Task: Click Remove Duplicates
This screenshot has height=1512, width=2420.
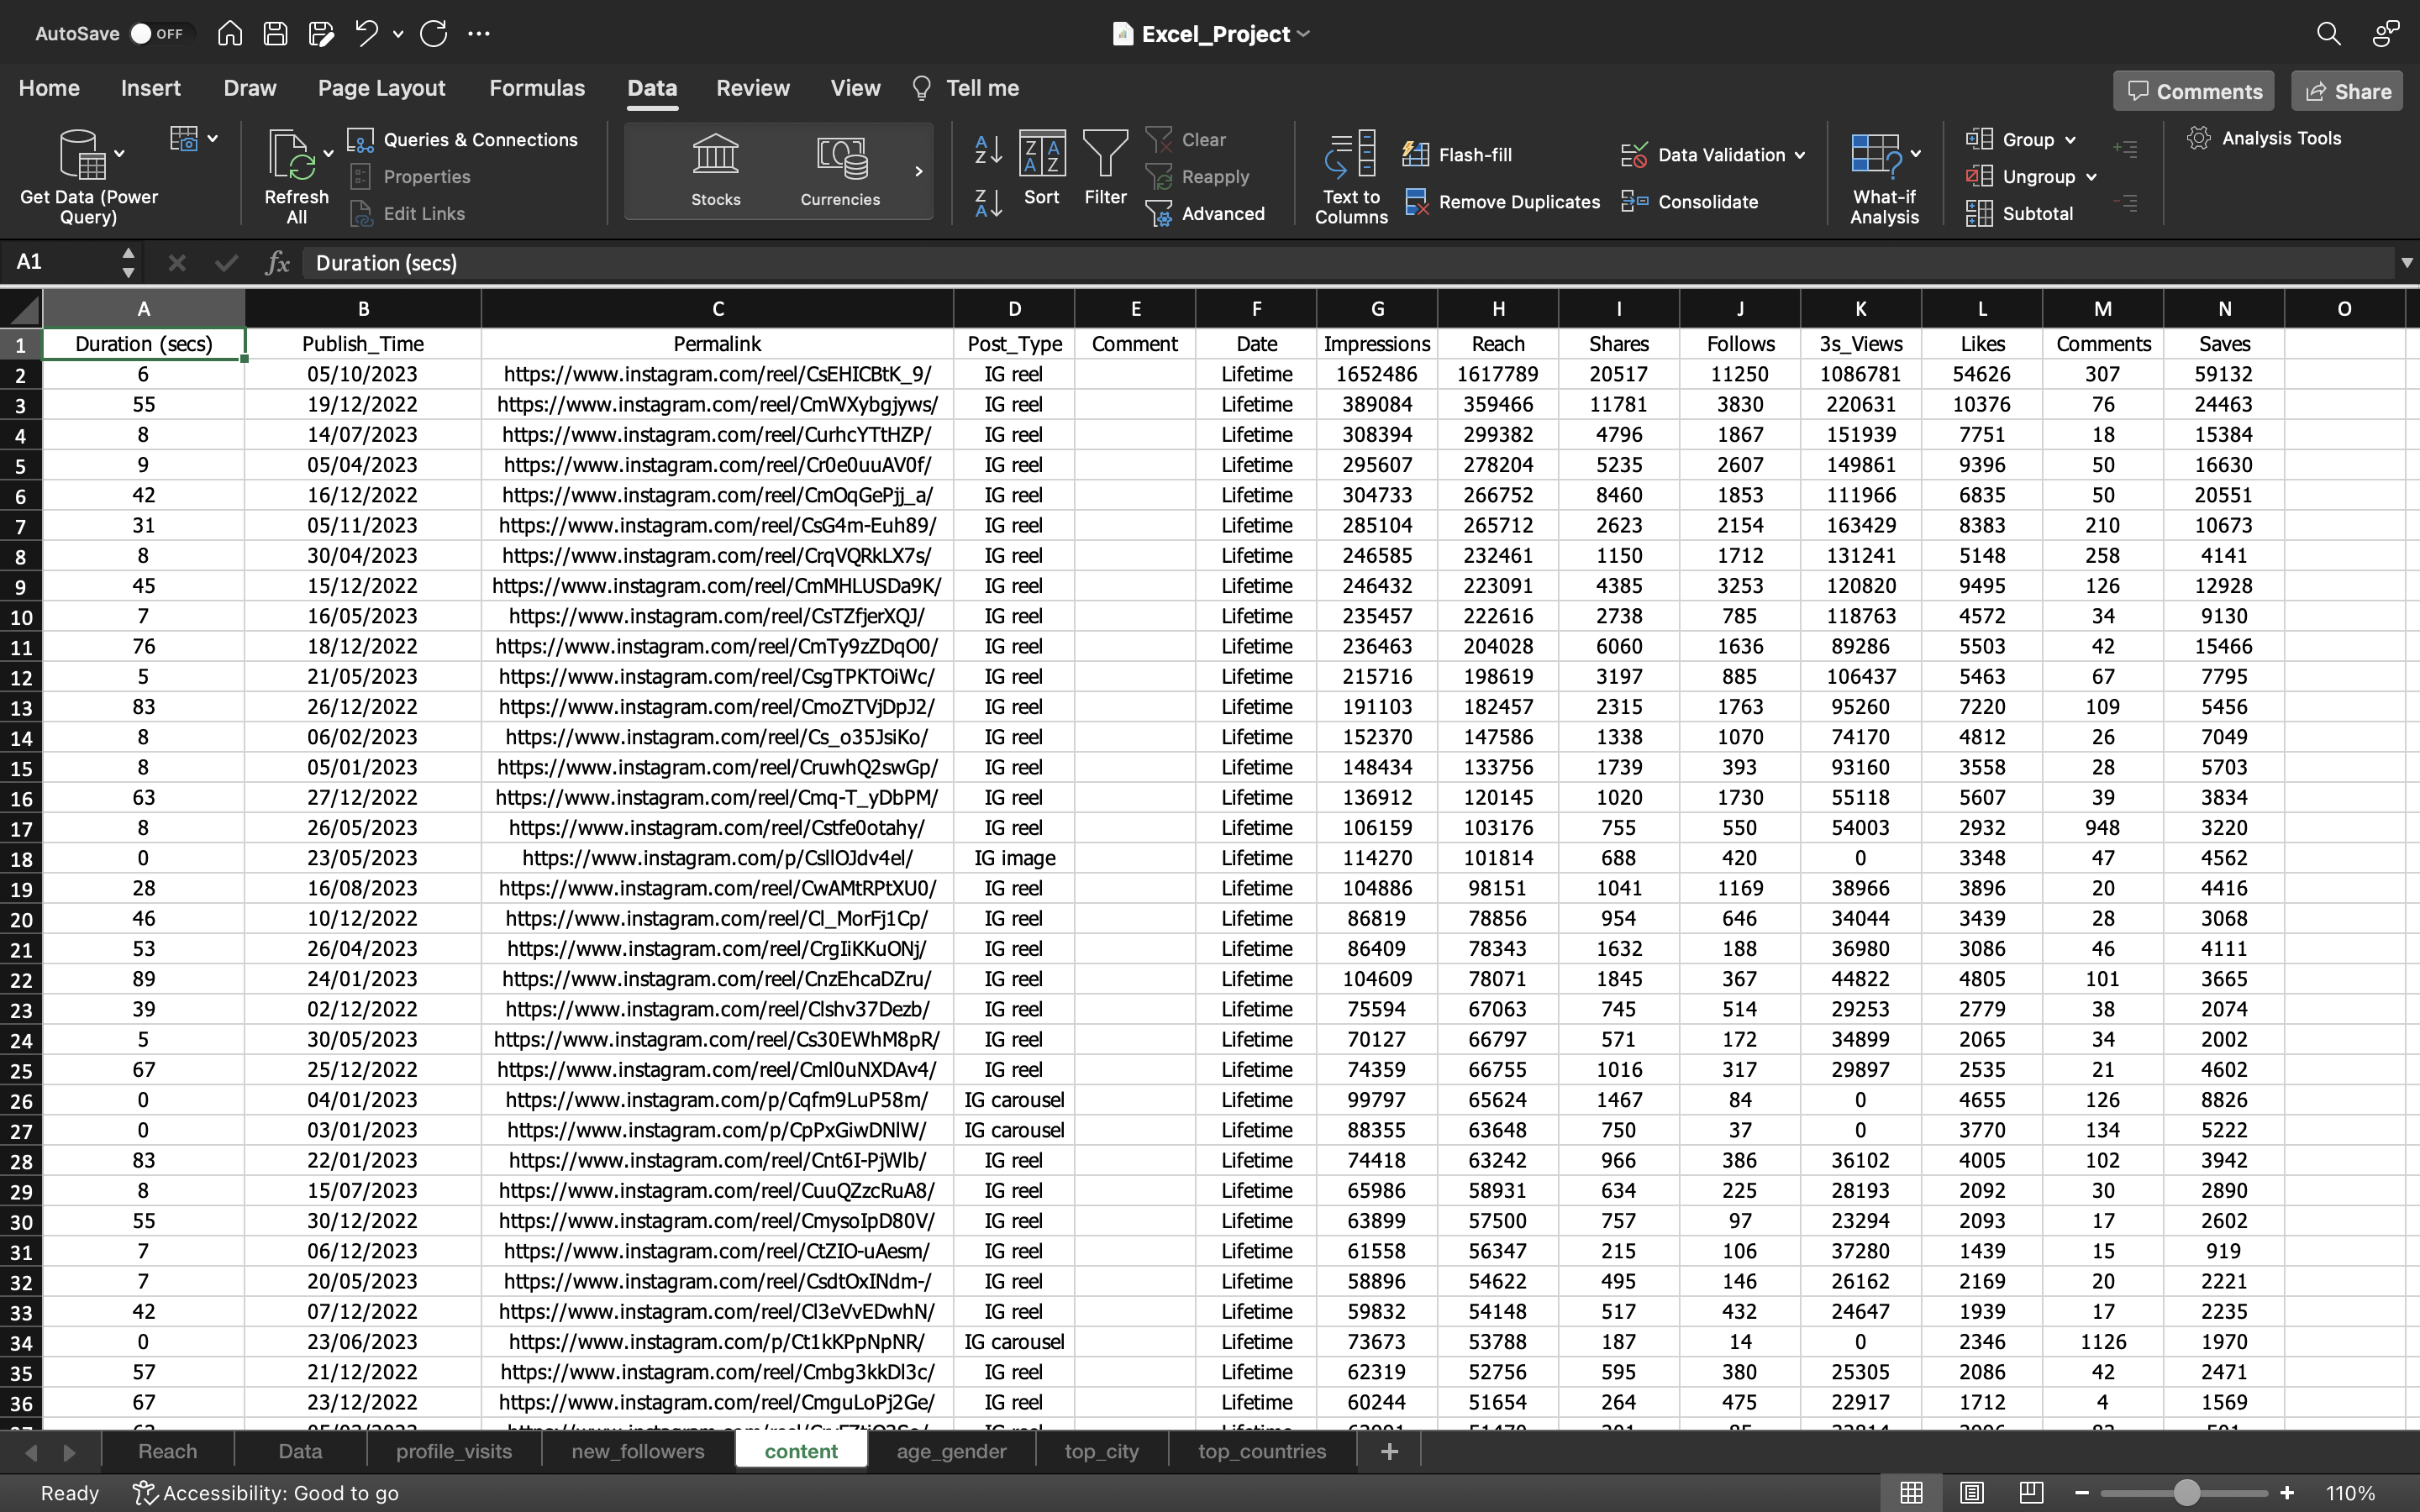Action: point(1502,202)
